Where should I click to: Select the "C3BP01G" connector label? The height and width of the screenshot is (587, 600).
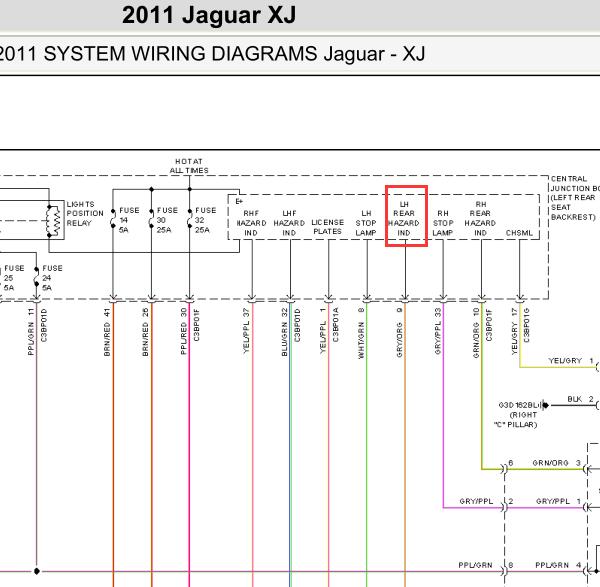pos(527,325)
